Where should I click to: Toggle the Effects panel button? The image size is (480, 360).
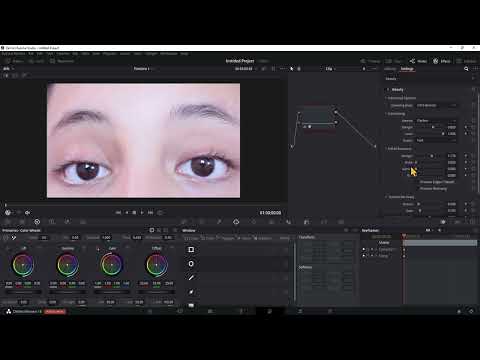click(x=441, y=61)
